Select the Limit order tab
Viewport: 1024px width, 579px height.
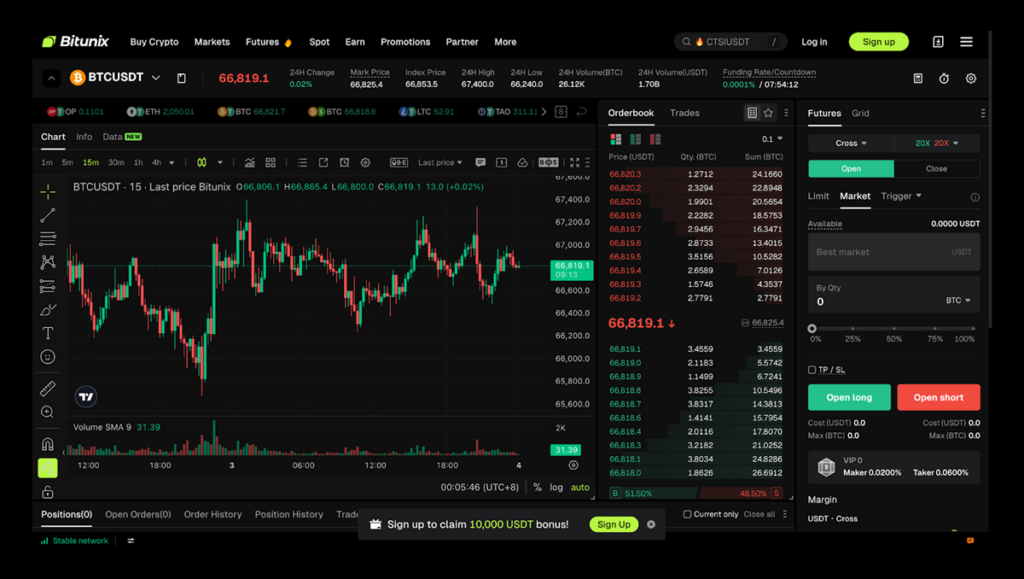click(818, 196)
